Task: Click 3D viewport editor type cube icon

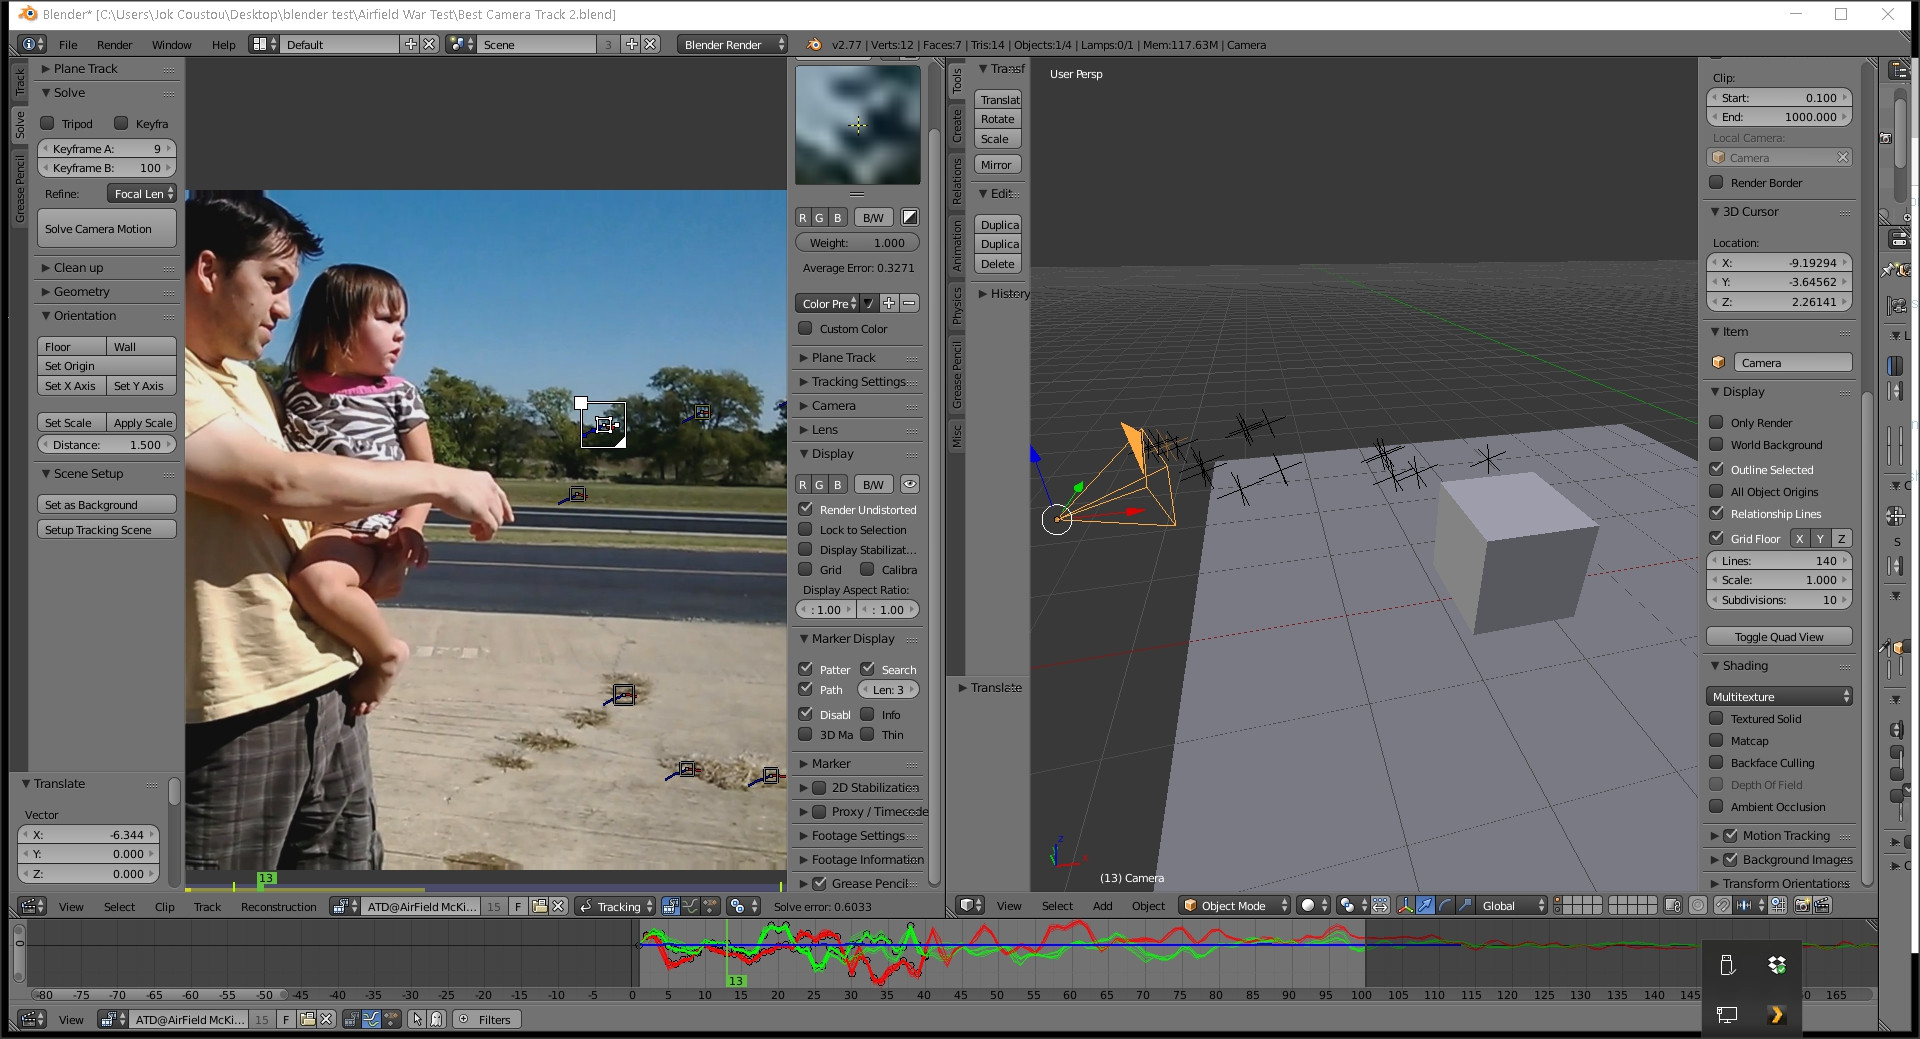Action: click(970, 905)
